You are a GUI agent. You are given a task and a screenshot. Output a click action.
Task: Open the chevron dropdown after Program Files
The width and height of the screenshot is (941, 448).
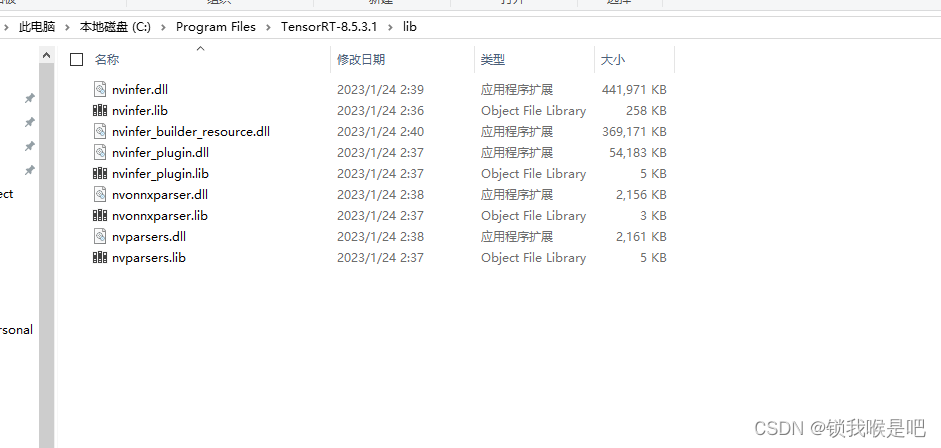268,27
